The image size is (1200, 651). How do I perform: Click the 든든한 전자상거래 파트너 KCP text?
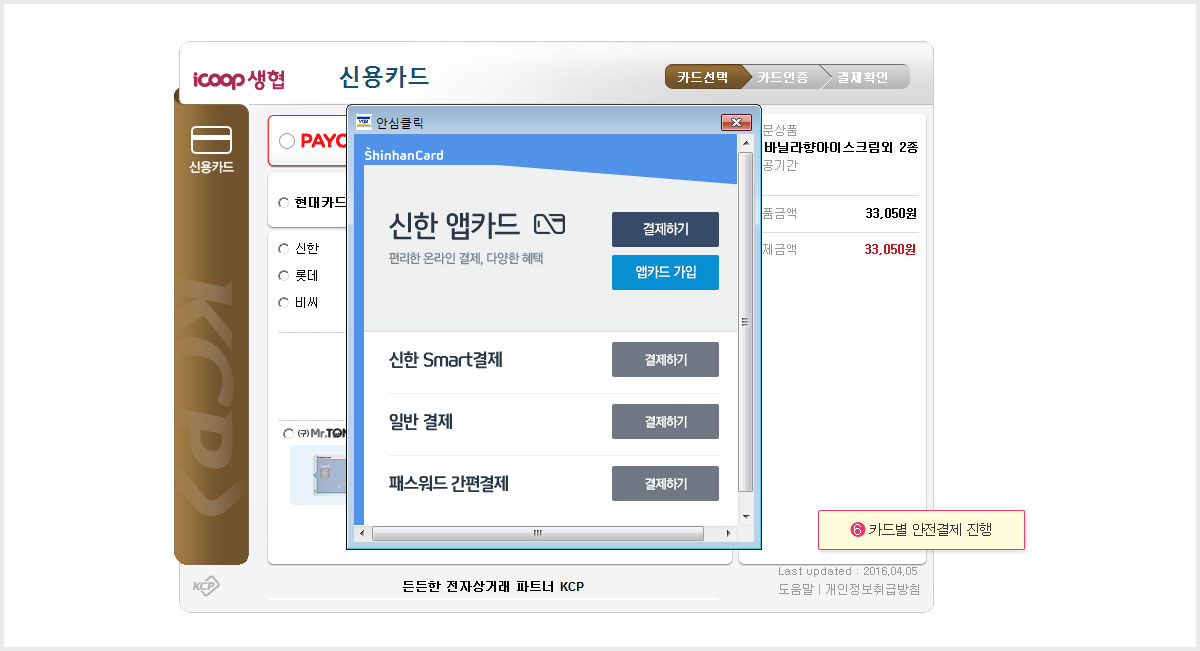point(493,587)
